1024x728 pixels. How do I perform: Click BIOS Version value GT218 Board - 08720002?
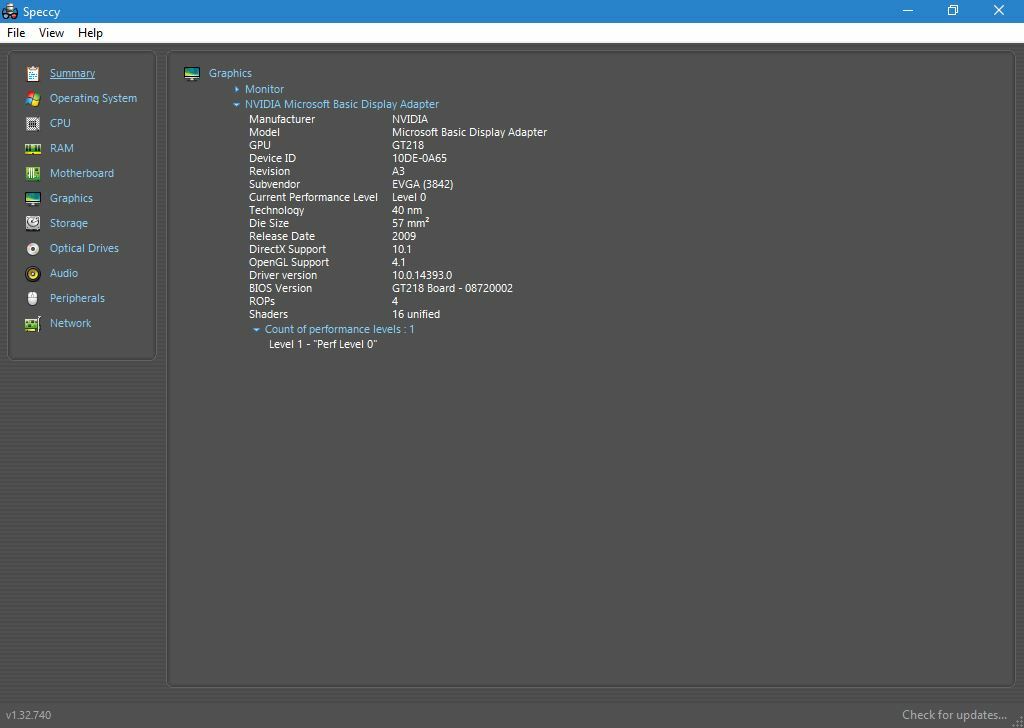point(452,288)
